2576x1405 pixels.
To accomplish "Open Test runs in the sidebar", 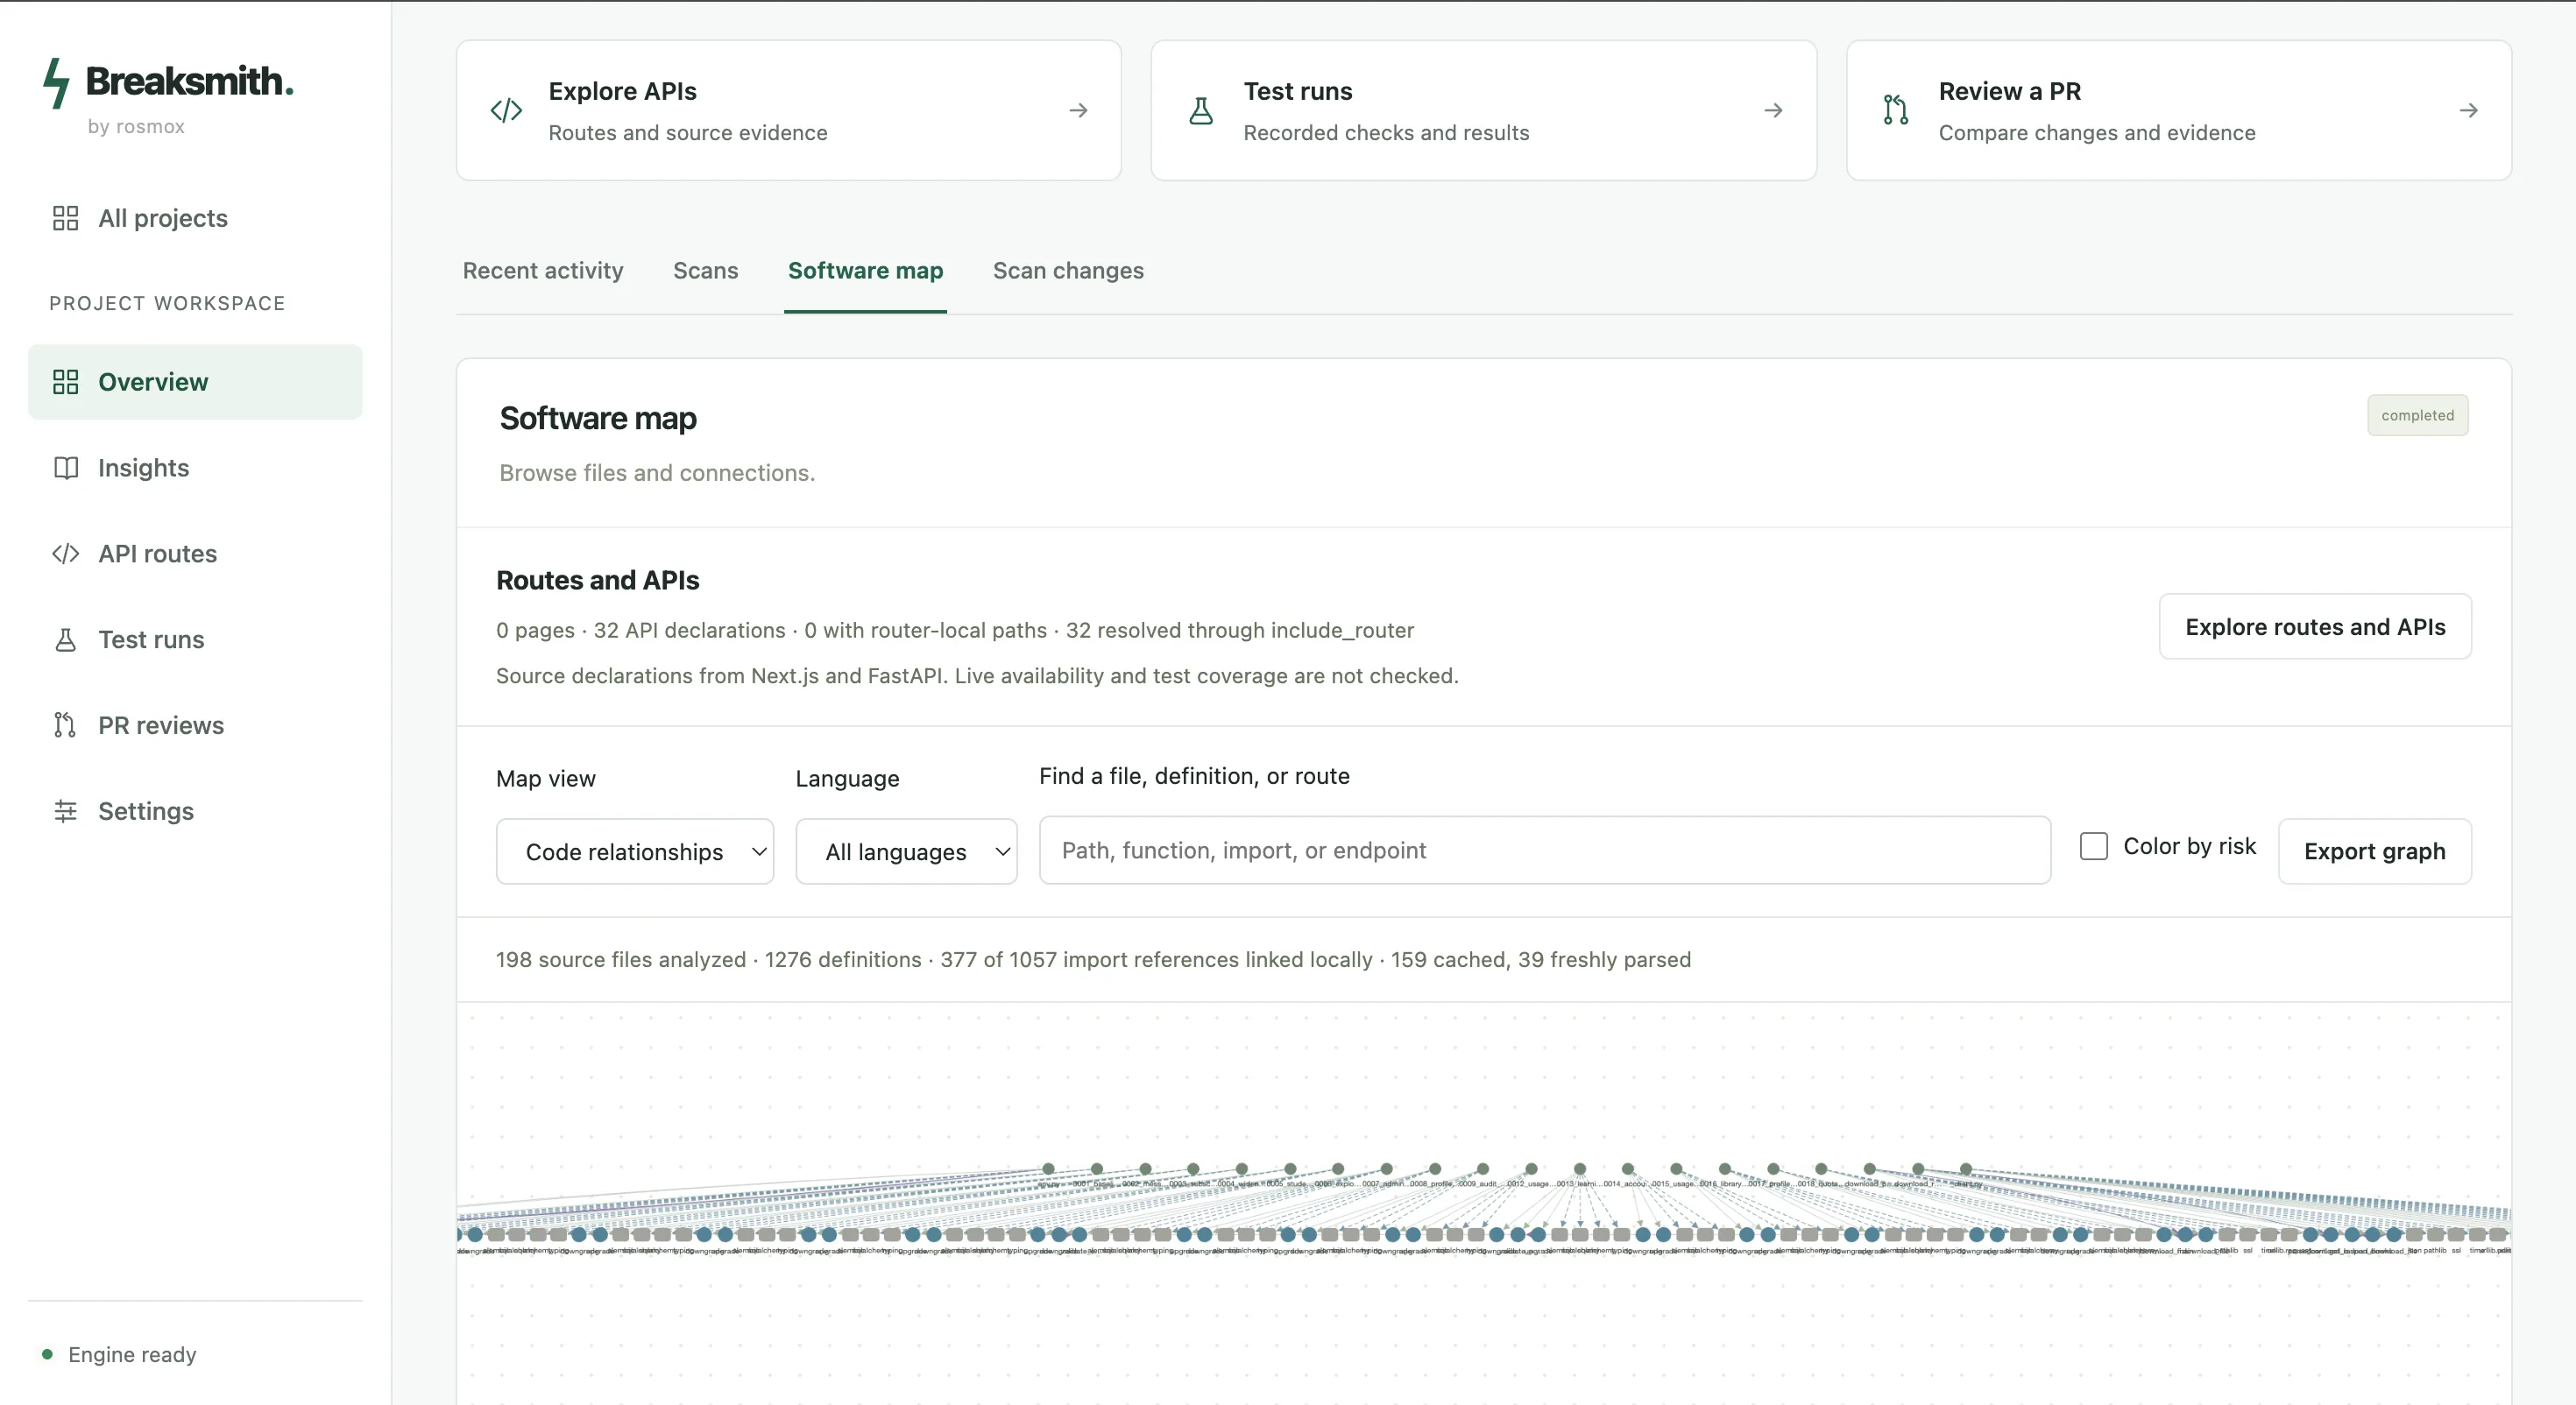I will 195,640.
